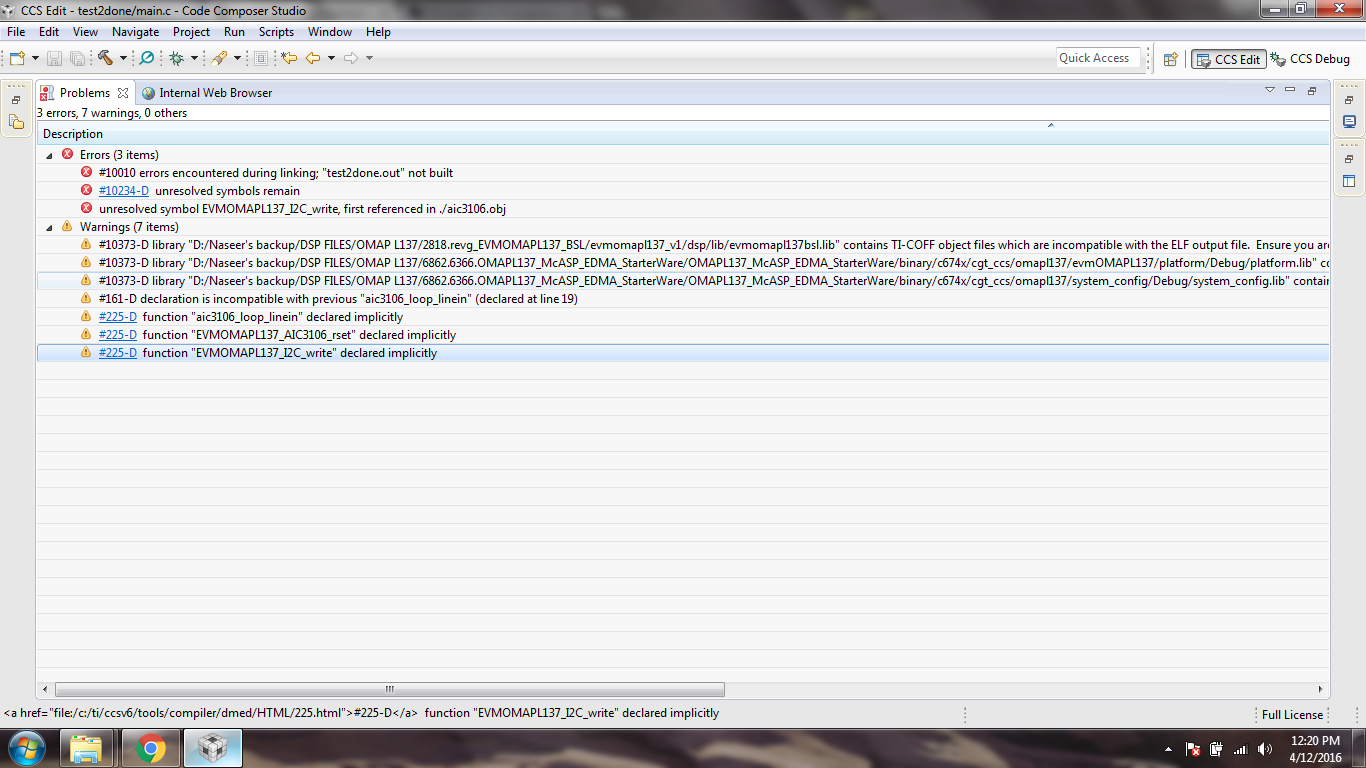Select the Problems tab
Viewport: 1366px width, 768px height.
click(85, 93)
